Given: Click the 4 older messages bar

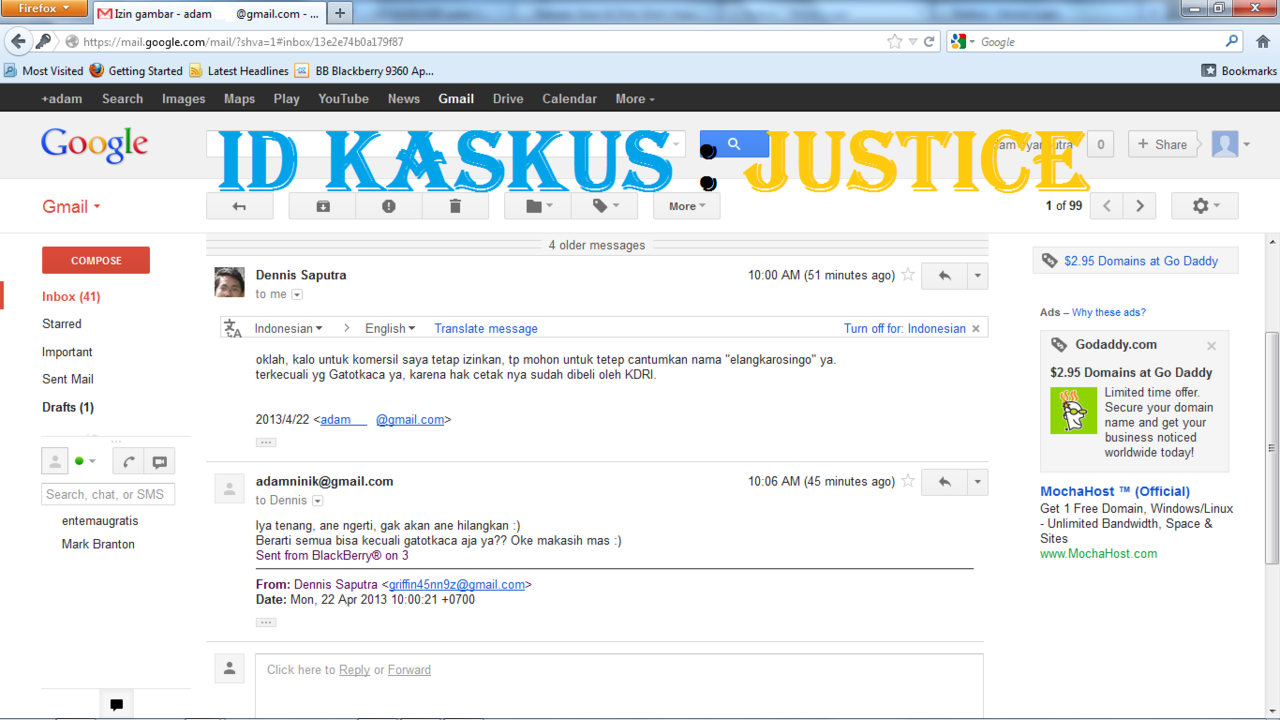Looking at the screenshot, I should click(x=597, y=245).
